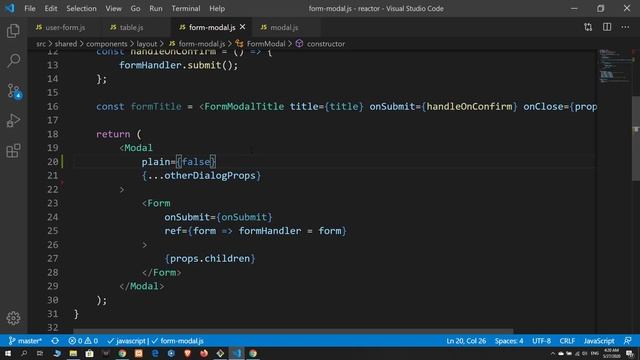Image resolution: width=640 pixels, height=360 pixels.
Task: Expand the src breadcrumb
Action: coord(41,44)
